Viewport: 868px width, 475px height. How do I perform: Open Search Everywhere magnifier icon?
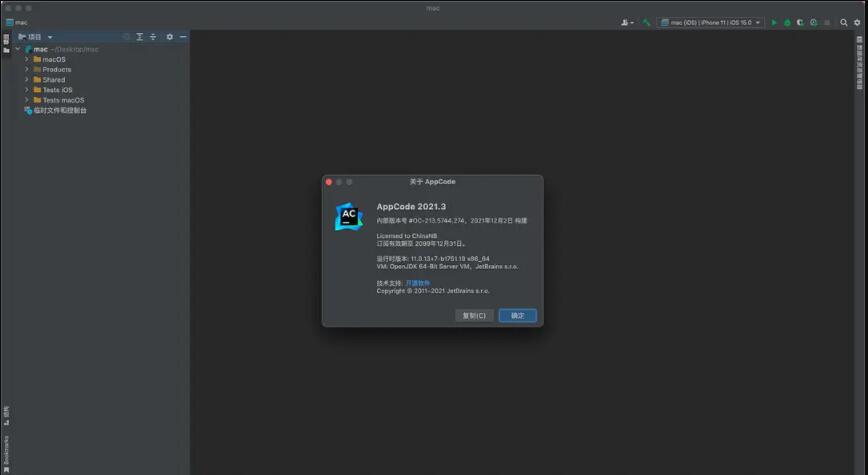[844, 23]
